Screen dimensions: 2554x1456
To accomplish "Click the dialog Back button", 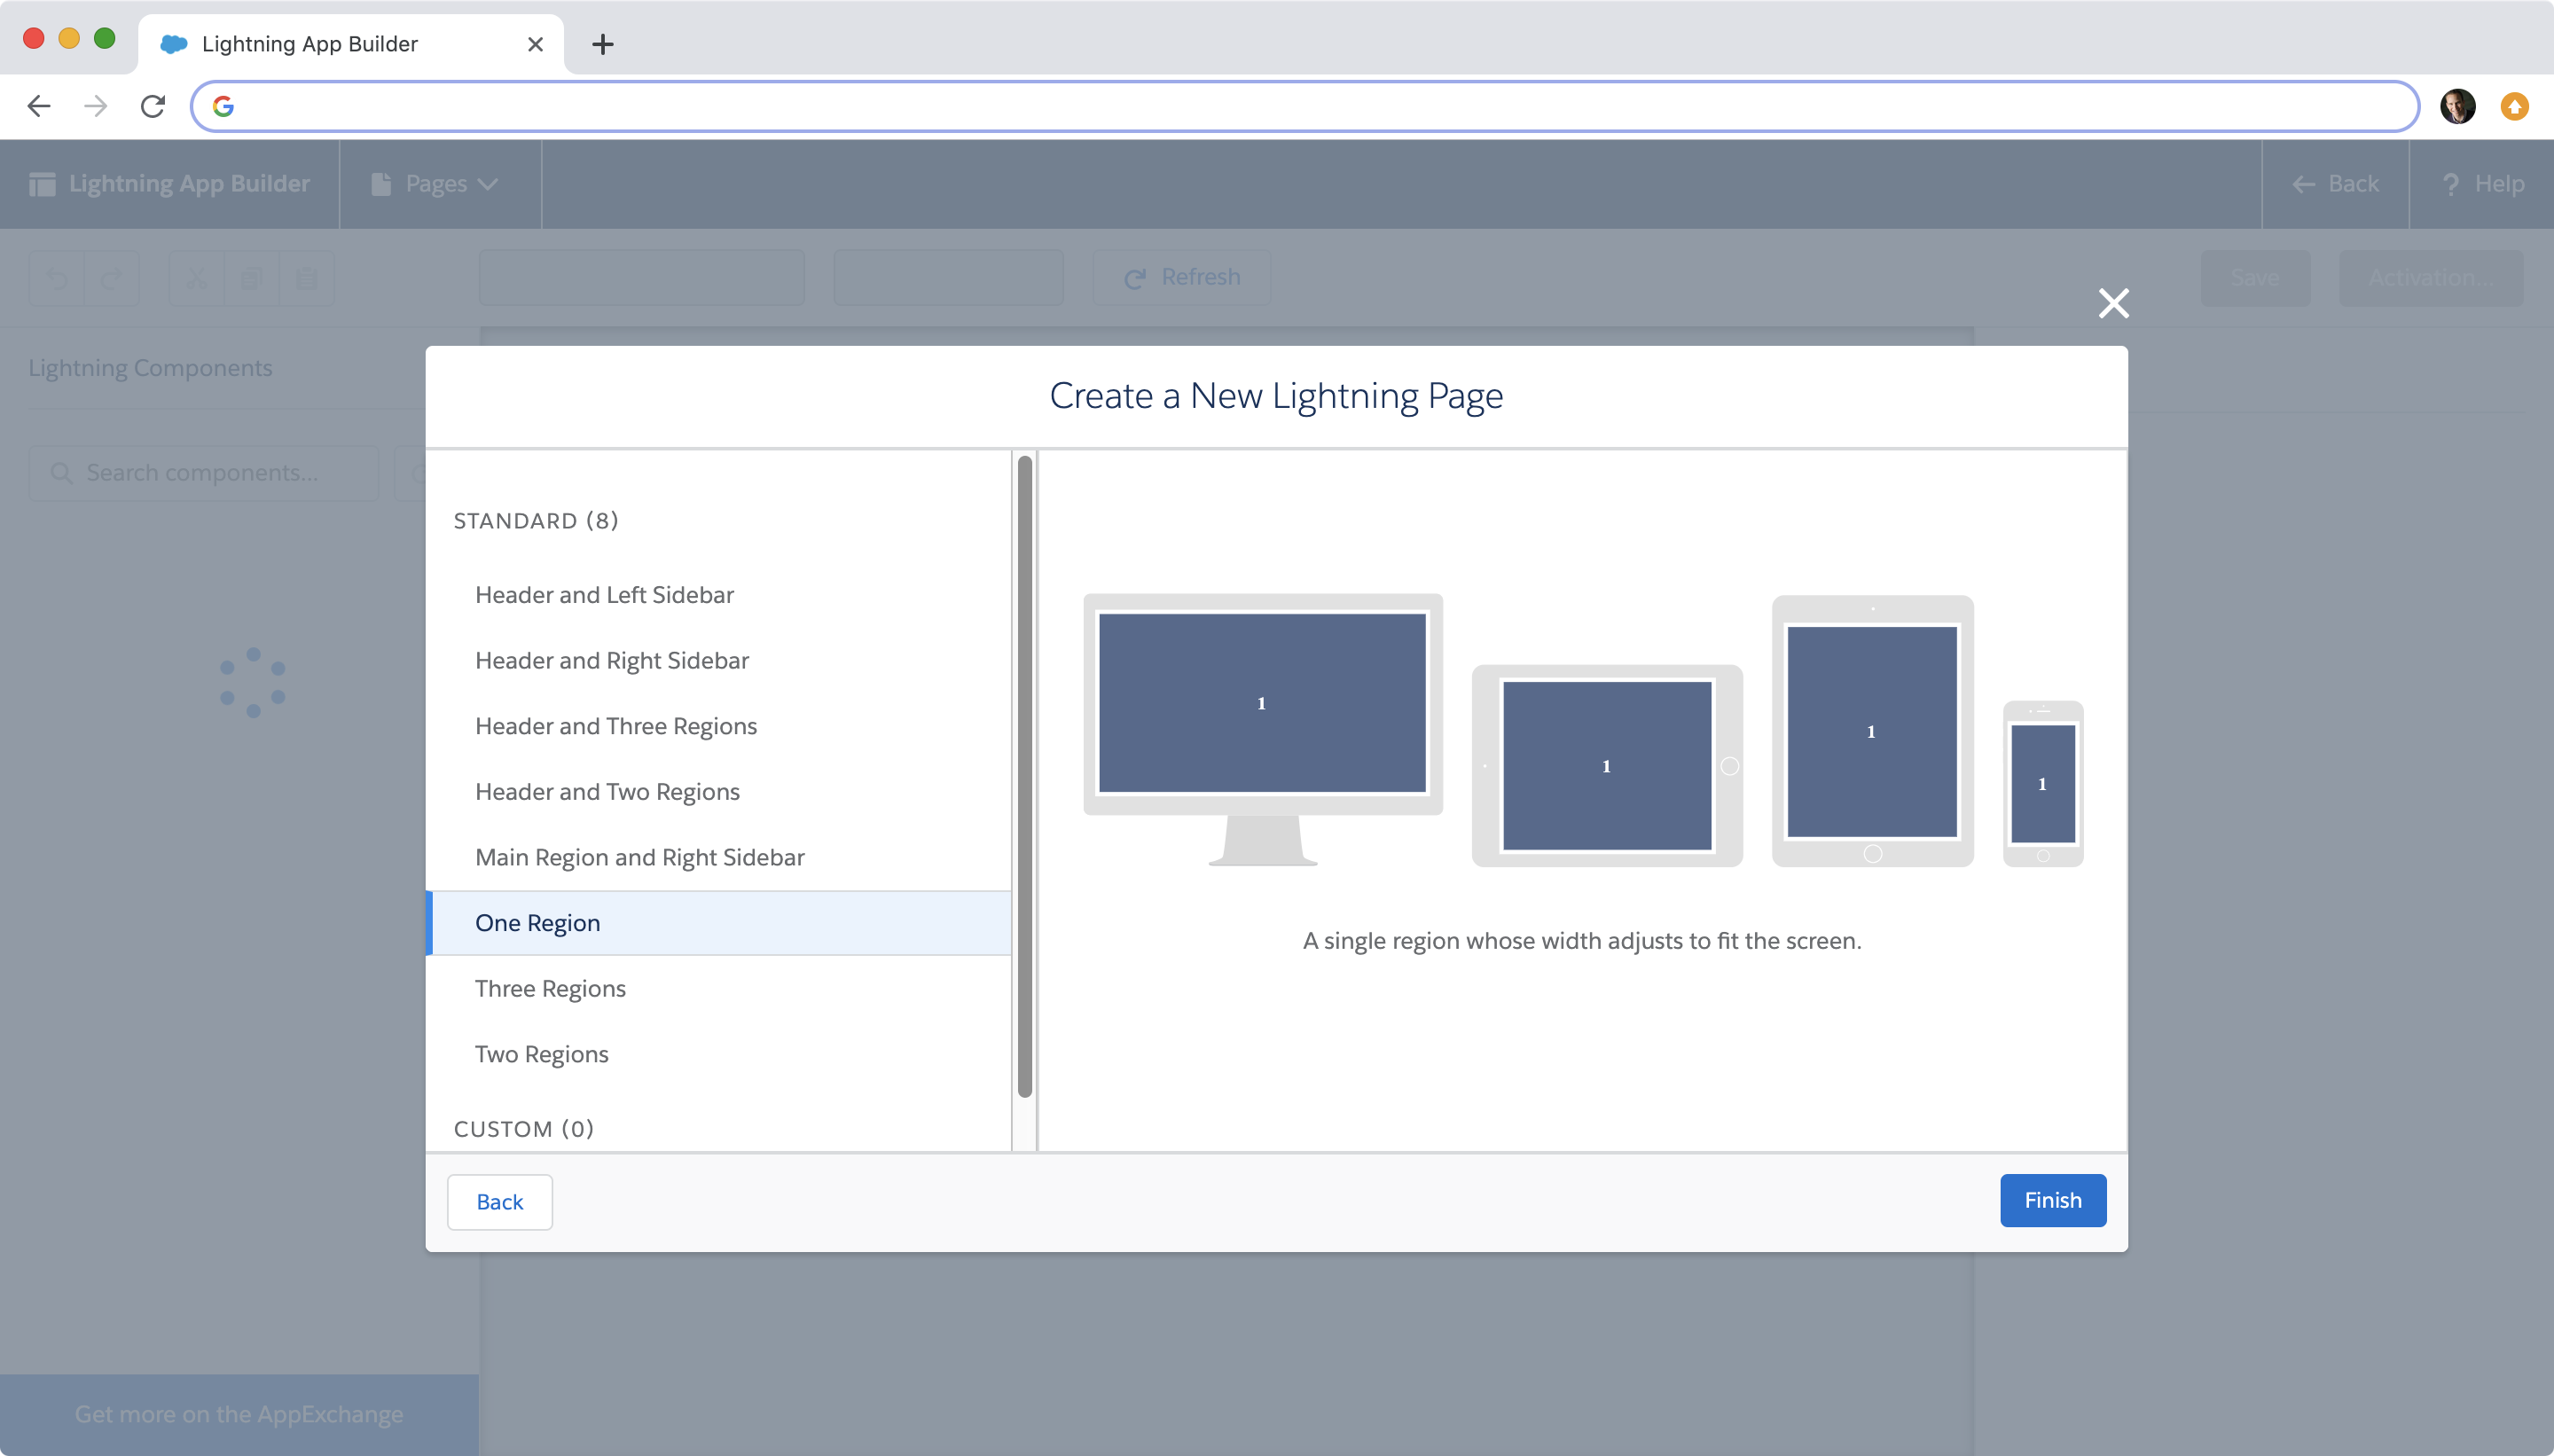I will [499, 1202].
